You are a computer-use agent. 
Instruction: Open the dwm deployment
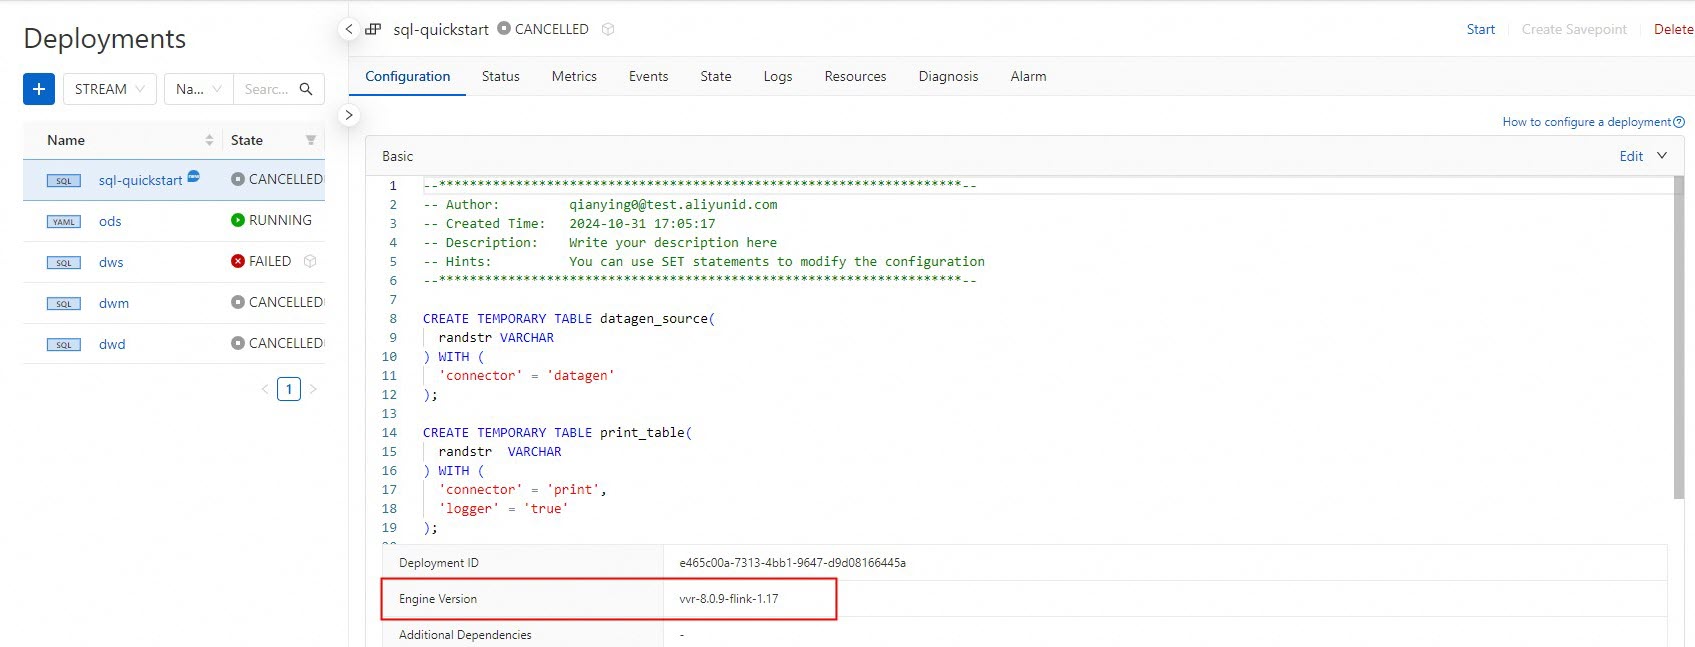[x=114, y=303]
